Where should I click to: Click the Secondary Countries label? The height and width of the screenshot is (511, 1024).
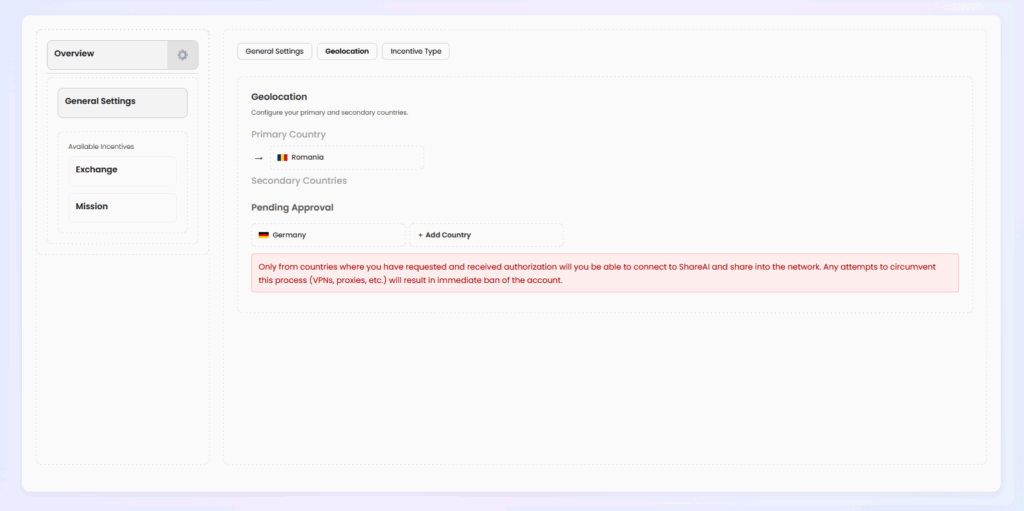pos(299,181)
